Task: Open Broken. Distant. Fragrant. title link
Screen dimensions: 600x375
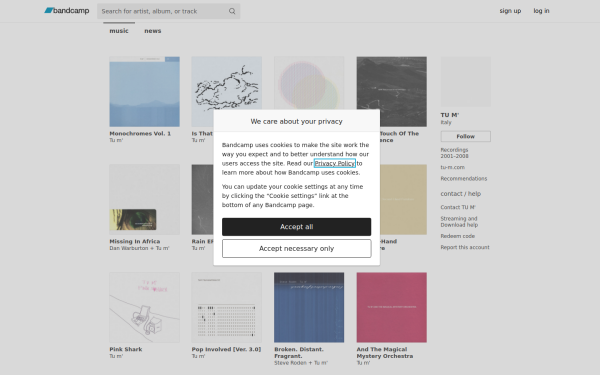Action: click(x=299, y=353)
